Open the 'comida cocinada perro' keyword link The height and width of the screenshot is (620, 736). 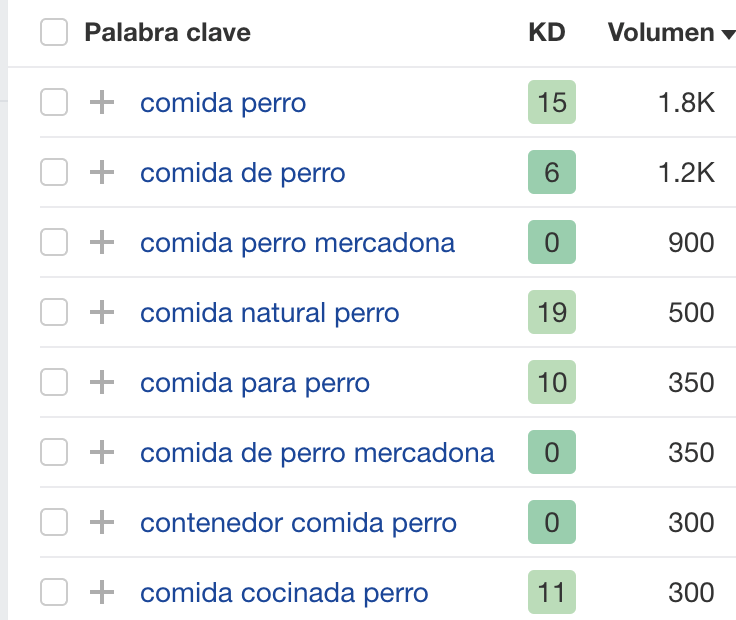[284, 592]
